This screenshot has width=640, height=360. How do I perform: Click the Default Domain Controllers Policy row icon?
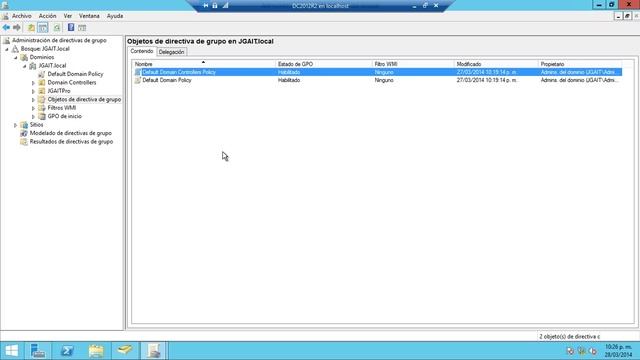point(138,72)
